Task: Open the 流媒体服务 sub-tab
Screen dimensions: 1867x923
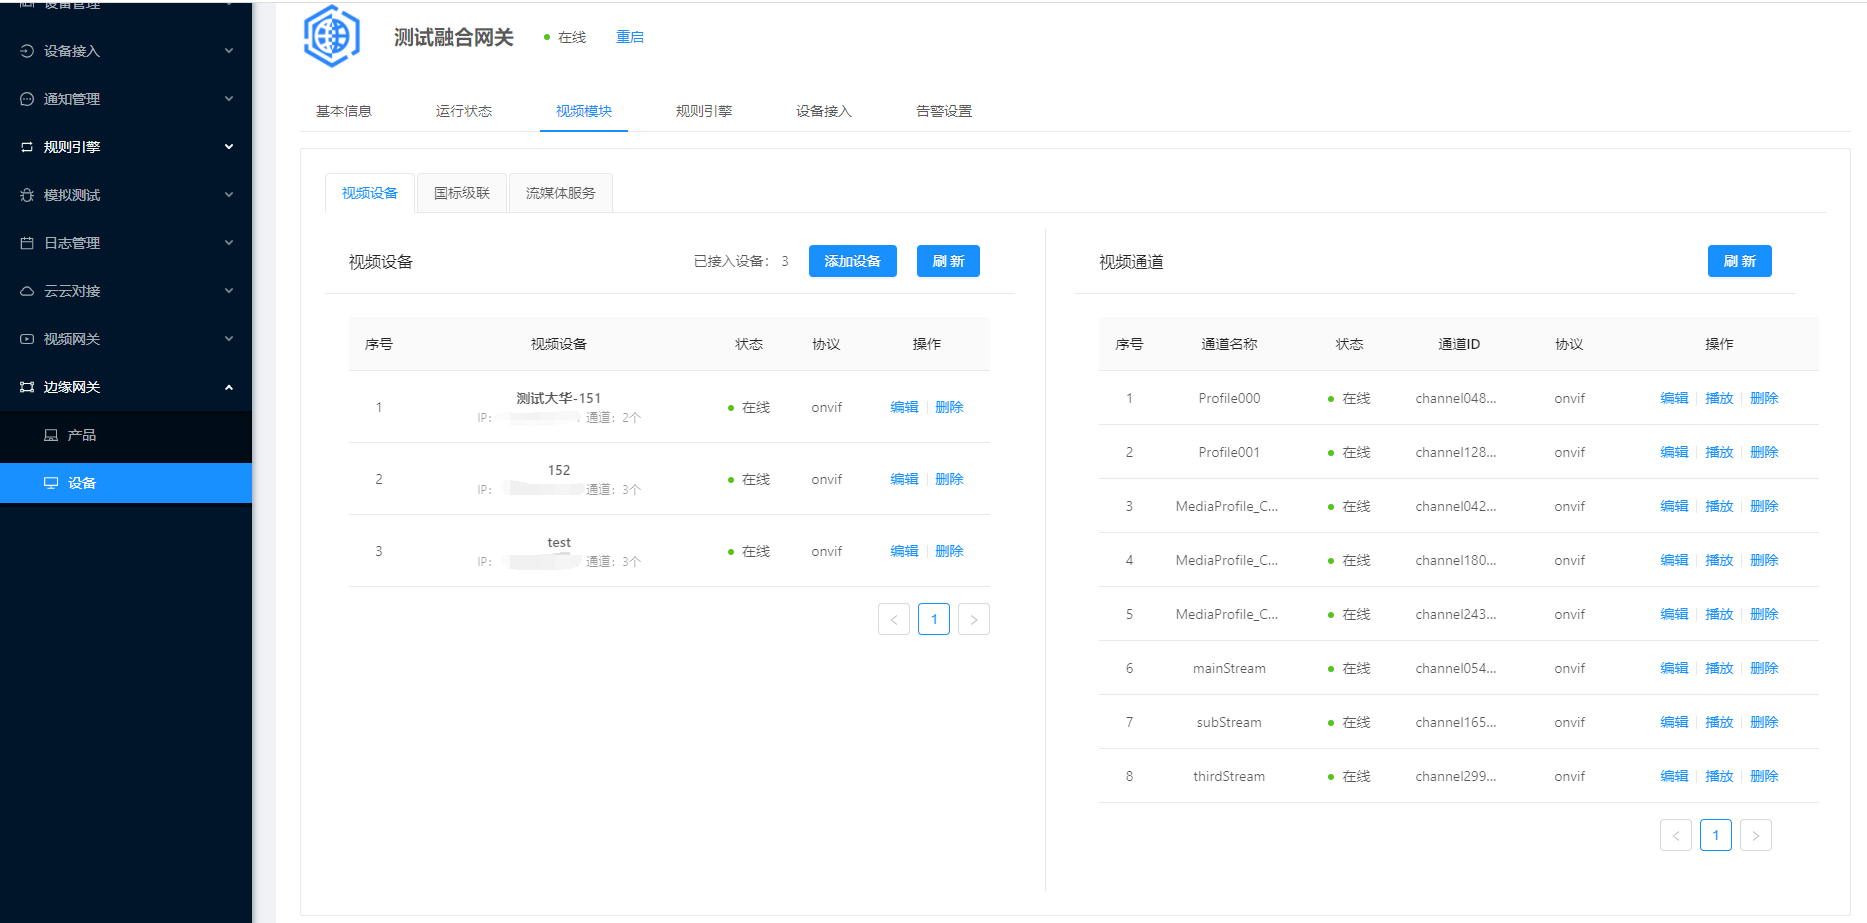Action: (560, 193)
